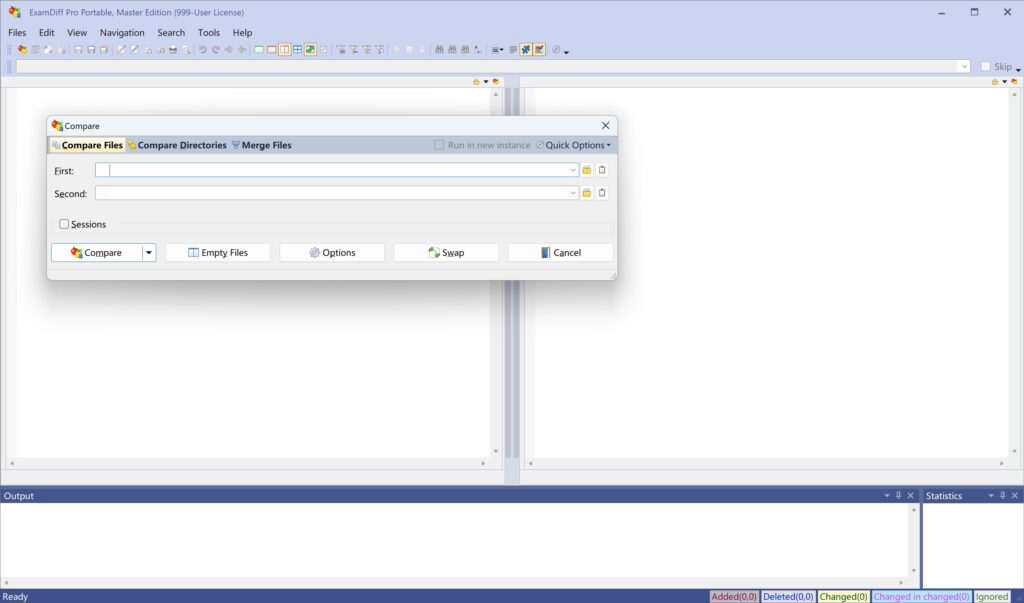The width and height of the screenshot is (1024, 603).
Task: Switch to Merge Files tab
Action: 262,145
